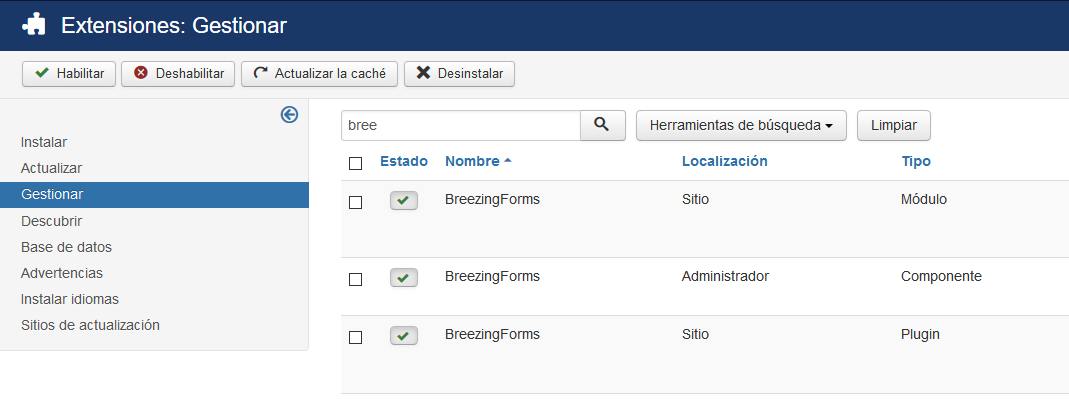Toggle status of BreezingForms Componente
Image resolution: width=1069 pixels, height=414 pixels.
click(404, 278)
